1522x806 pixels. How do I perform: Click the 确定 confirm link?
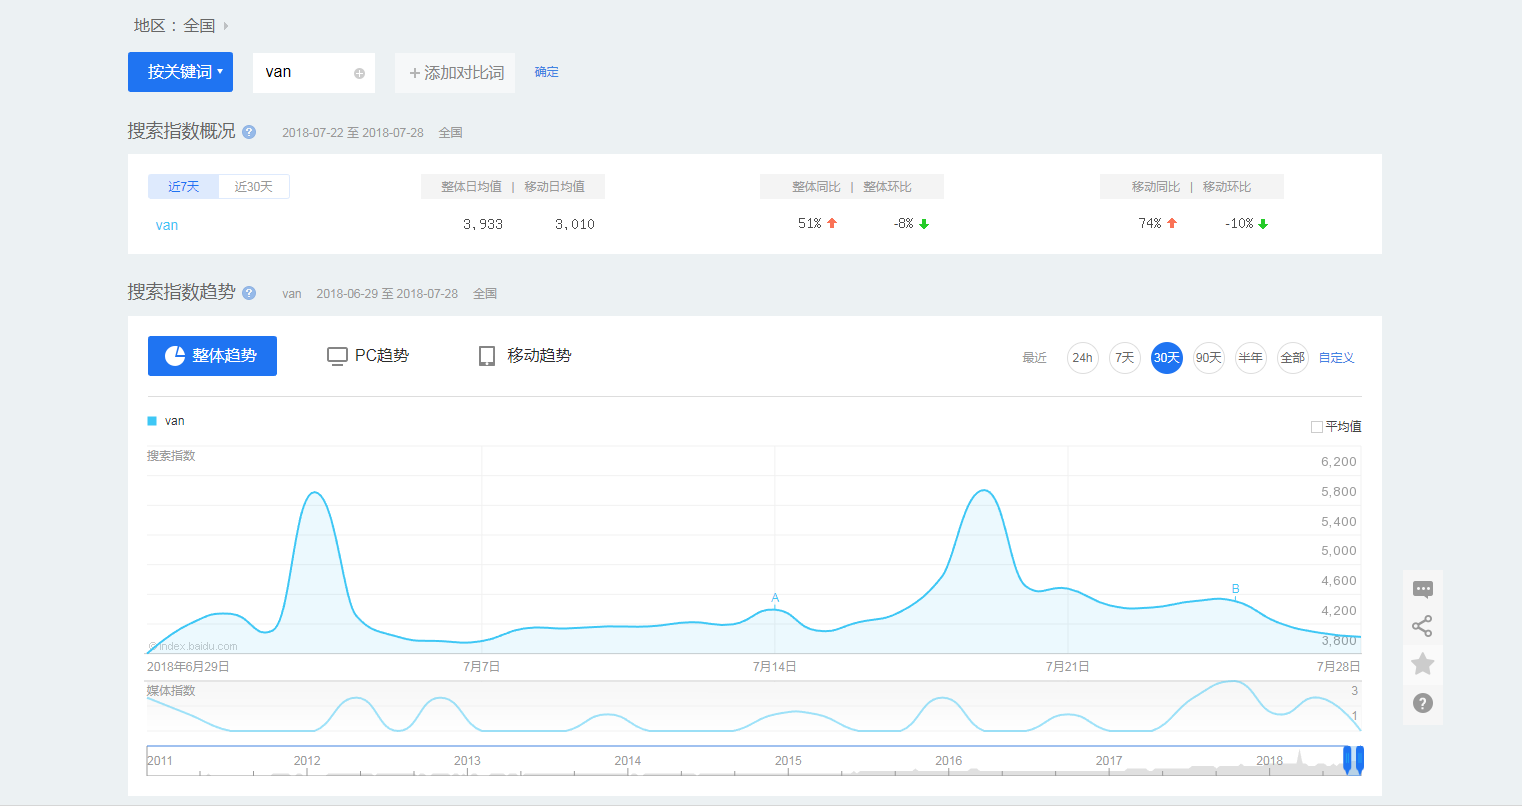point(546,72)
